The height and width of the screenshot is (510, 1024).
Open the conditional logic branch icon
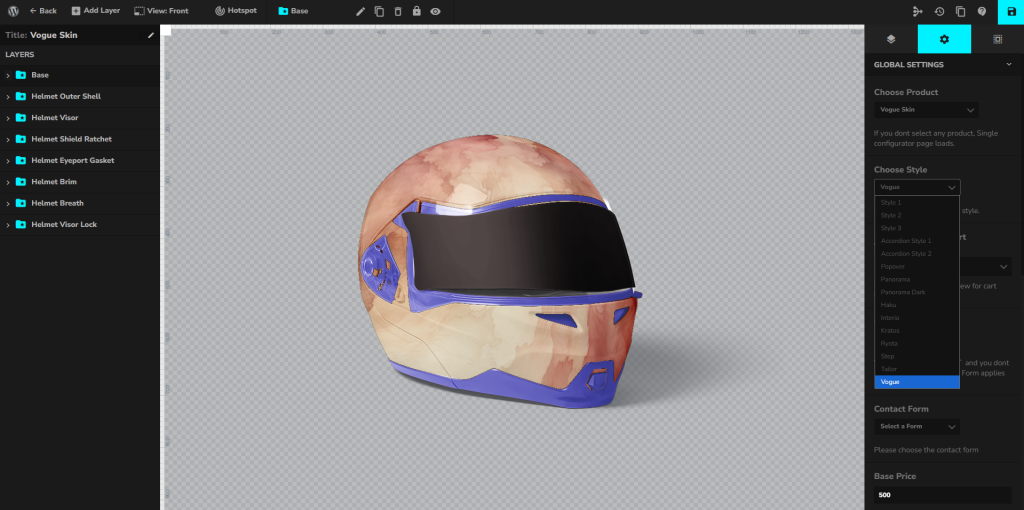918,11
